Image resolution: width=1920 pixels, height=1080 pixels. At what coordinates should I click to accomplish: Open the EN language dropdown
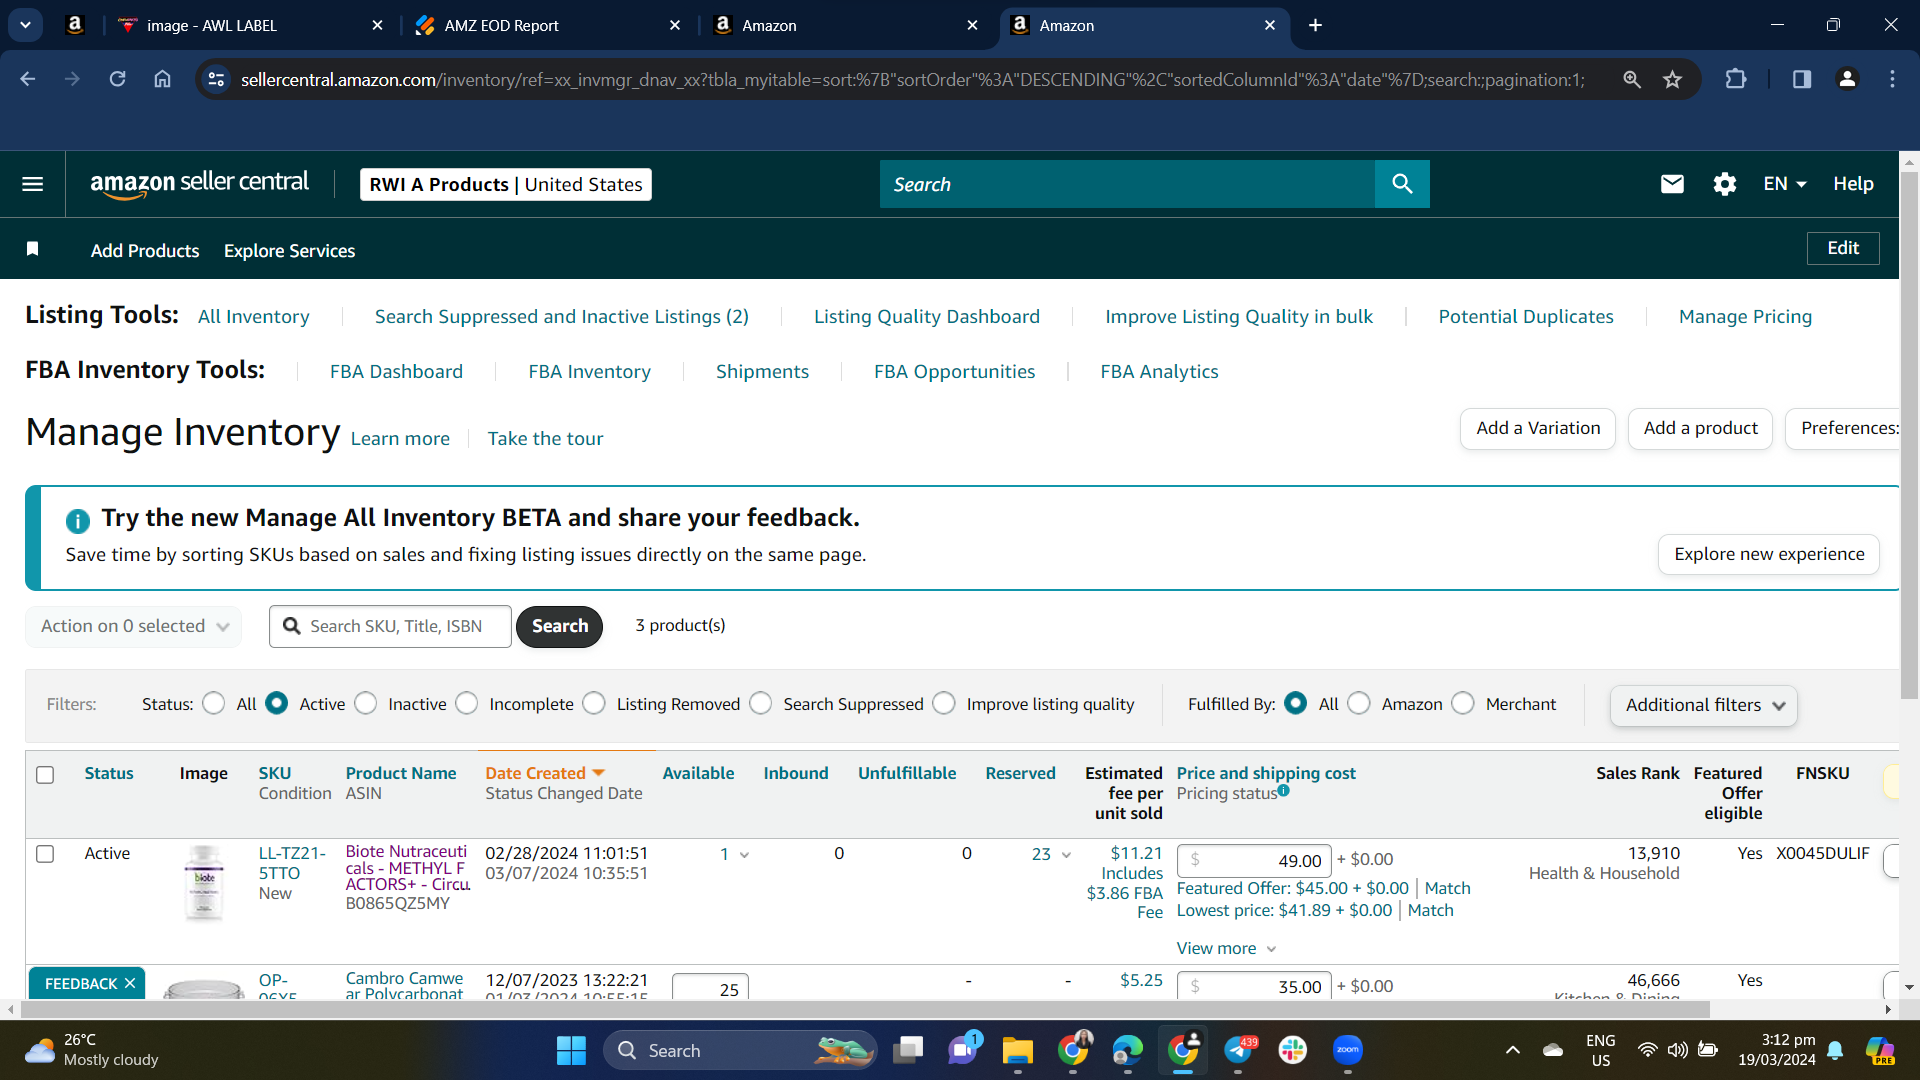[1785, 184]
